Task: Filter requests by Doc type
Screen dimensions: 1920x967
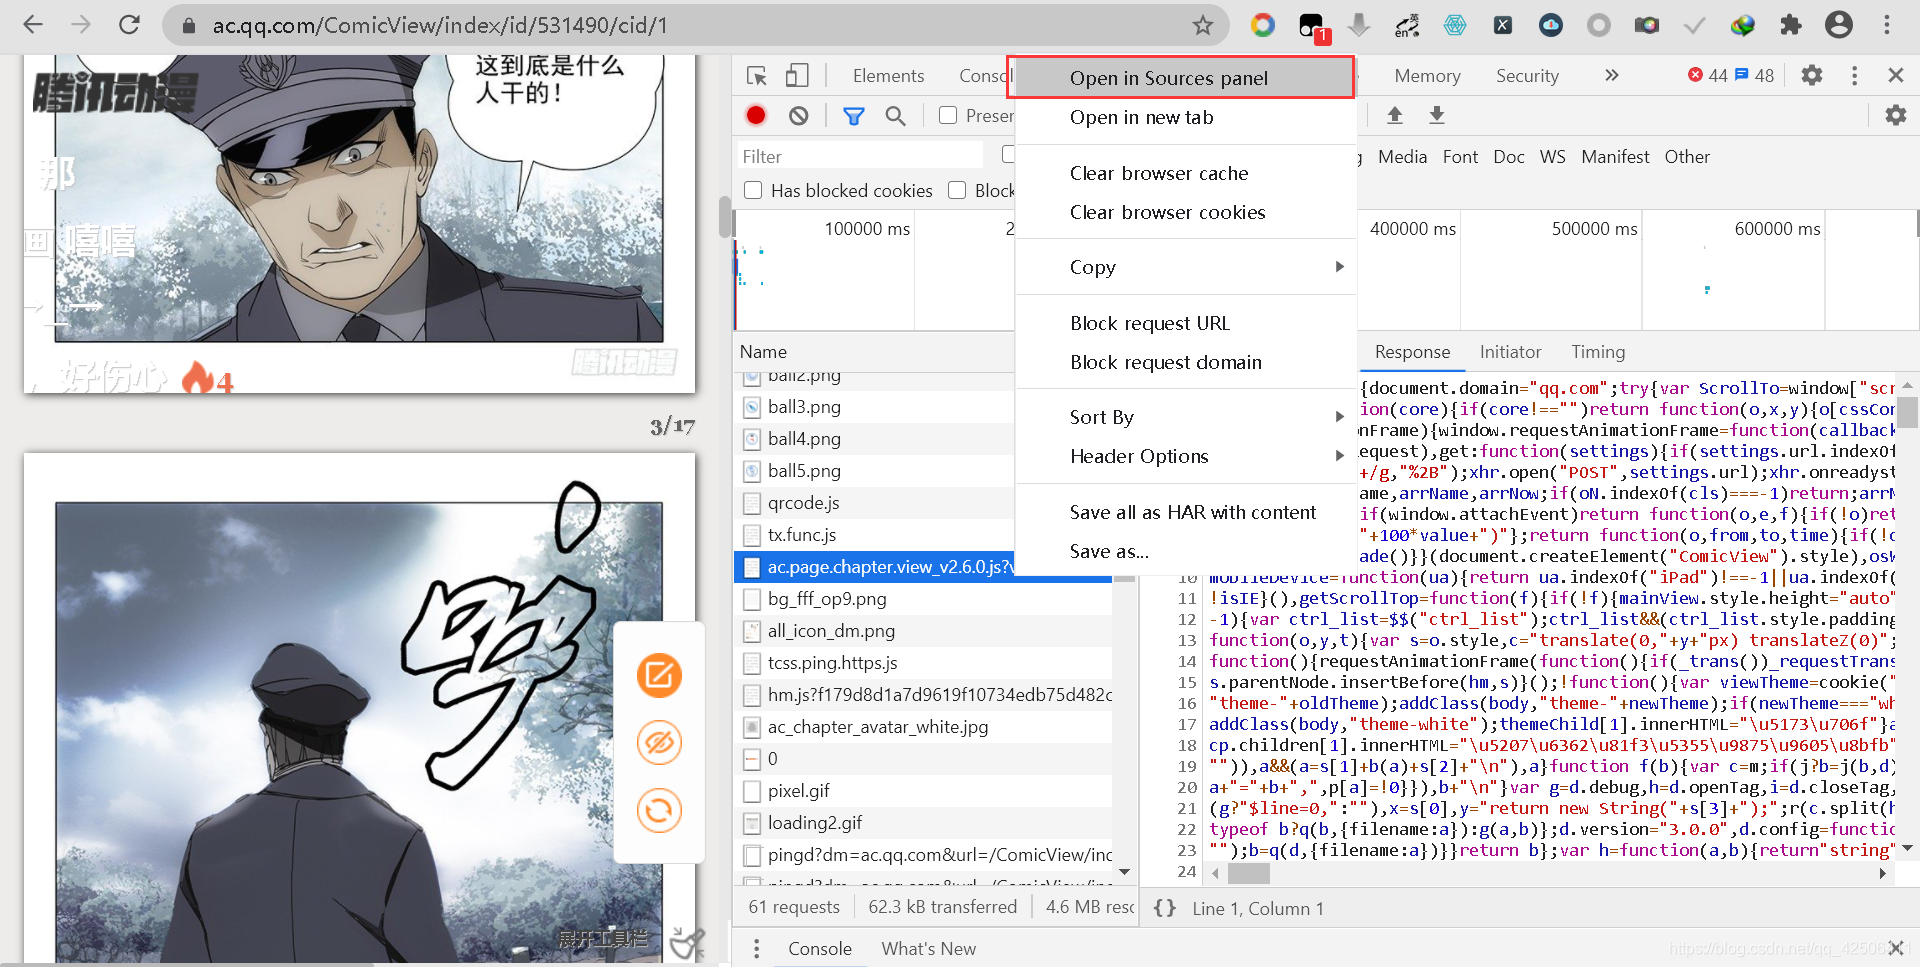Action: [1509, 157]
